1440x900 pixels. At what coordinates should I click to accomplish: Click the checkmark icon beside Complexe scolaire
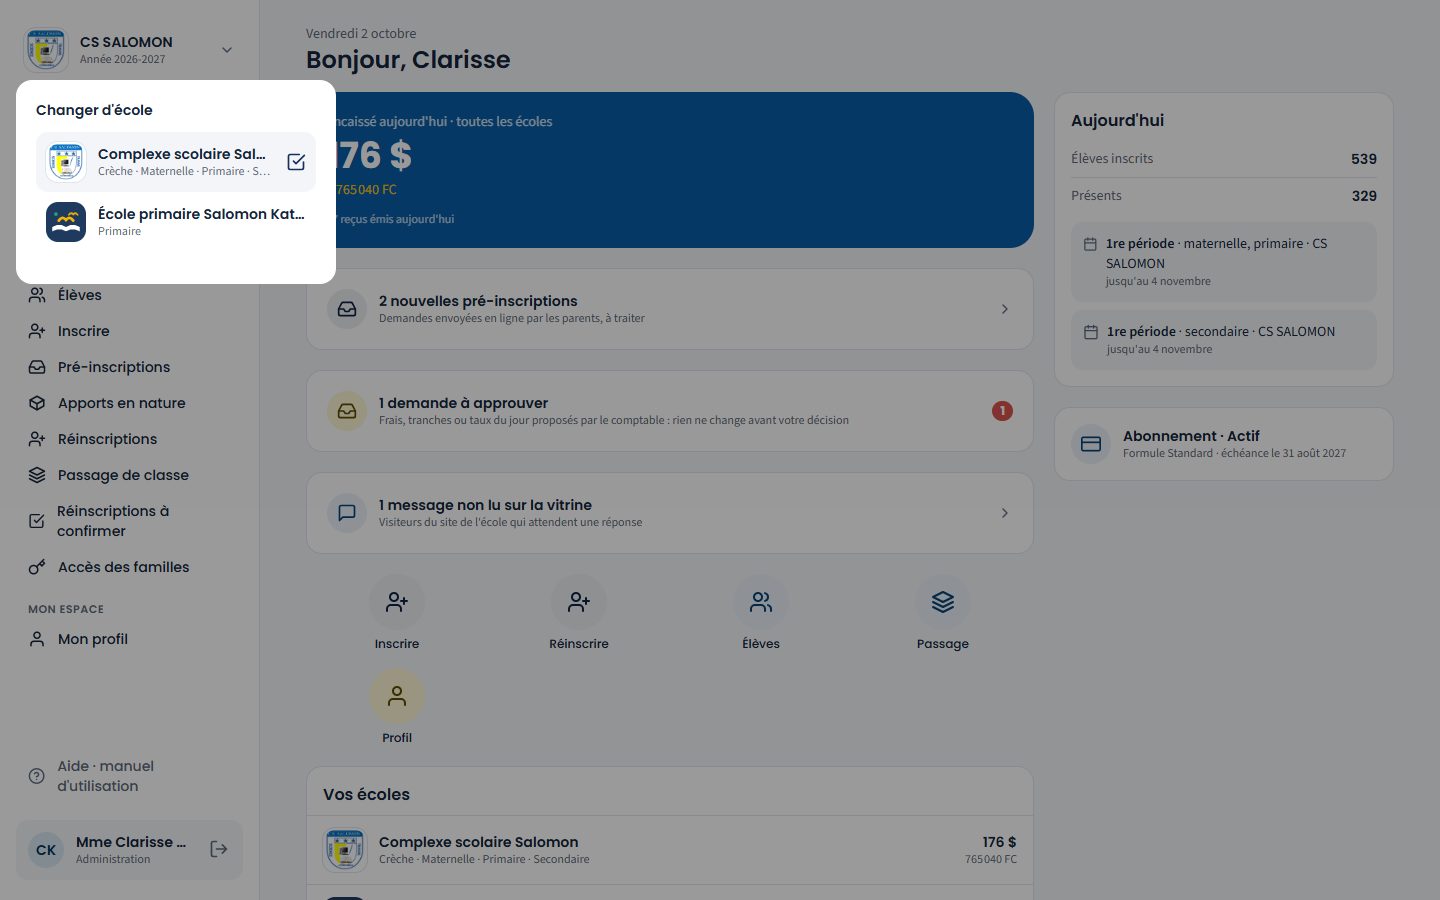(296, 162)
